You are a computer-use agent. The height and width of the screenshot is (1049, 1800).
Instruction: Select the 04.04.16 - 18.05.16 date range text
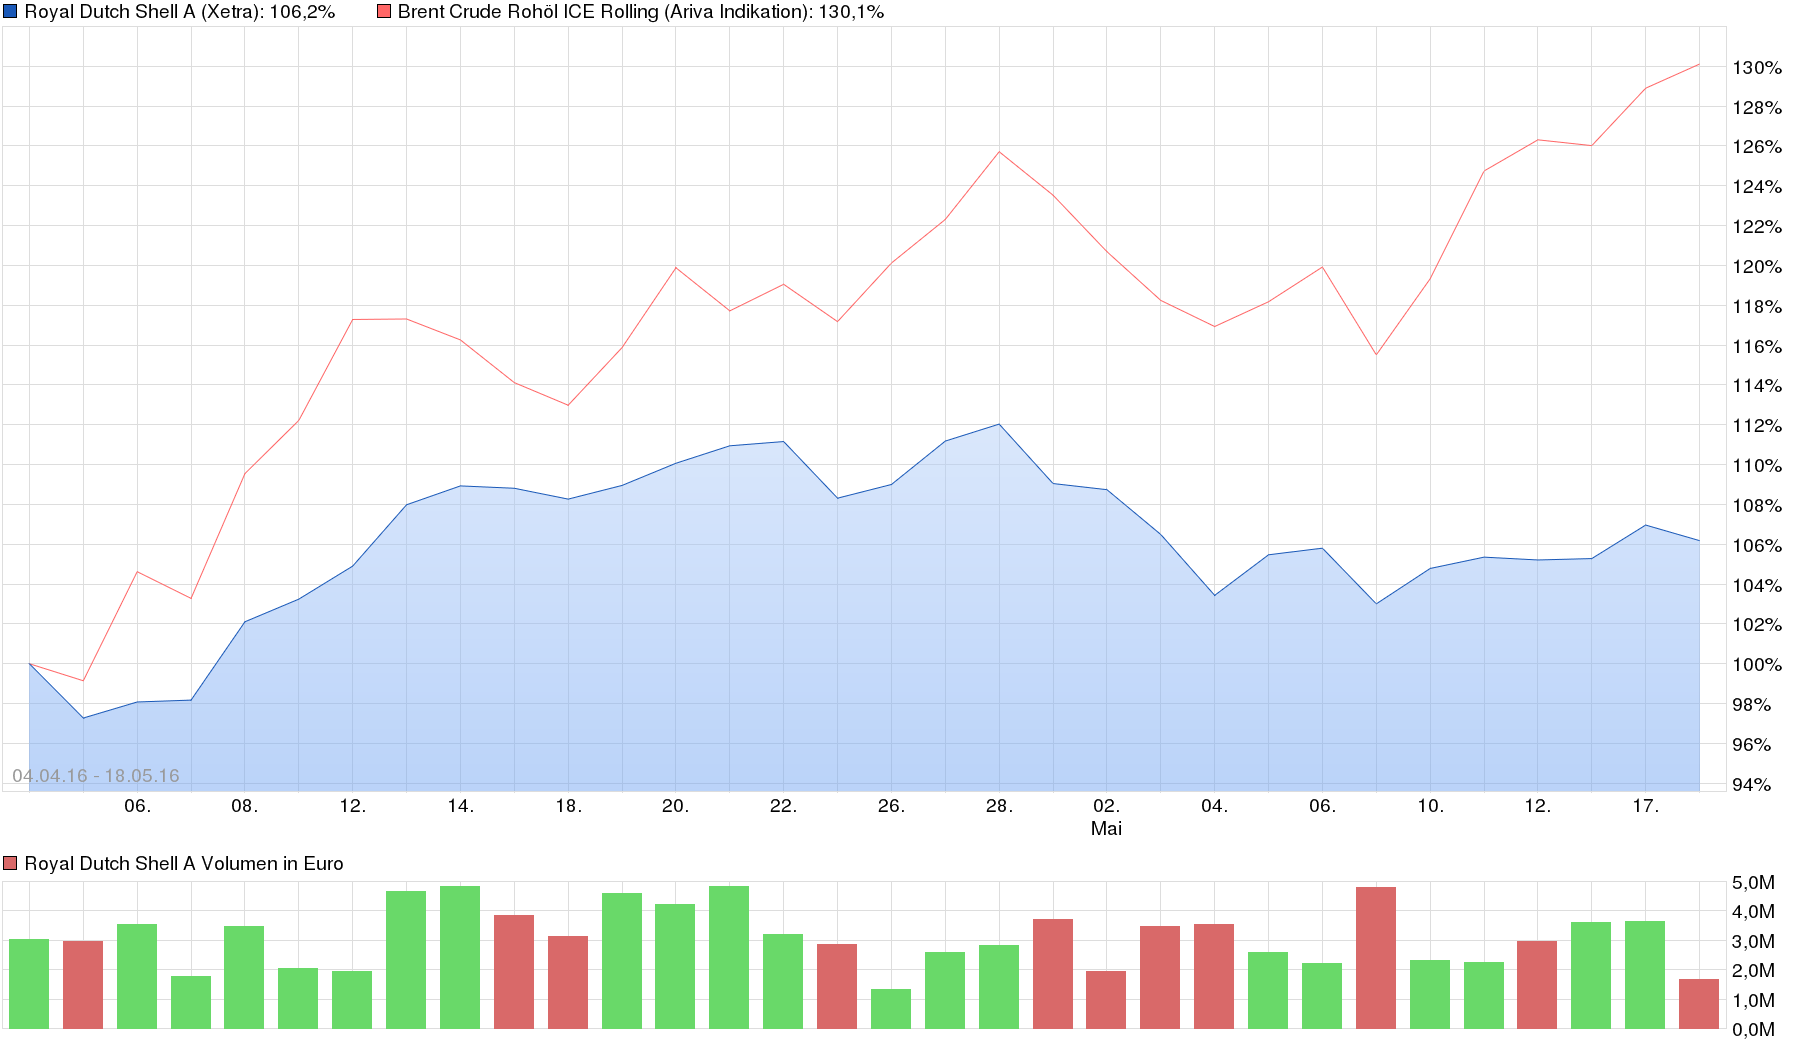[97, 773]
